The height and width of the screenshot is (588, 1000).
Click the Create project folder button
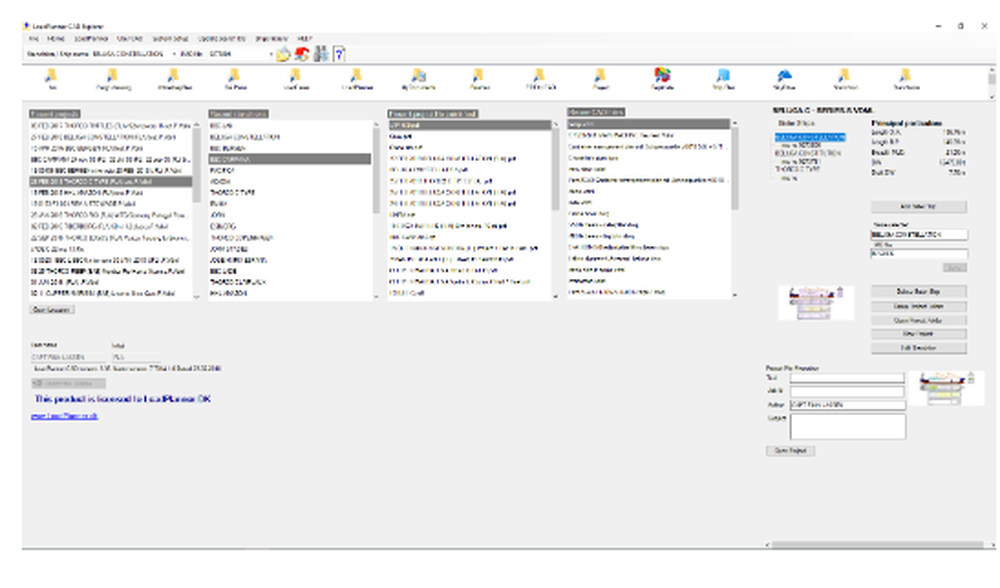918,306
